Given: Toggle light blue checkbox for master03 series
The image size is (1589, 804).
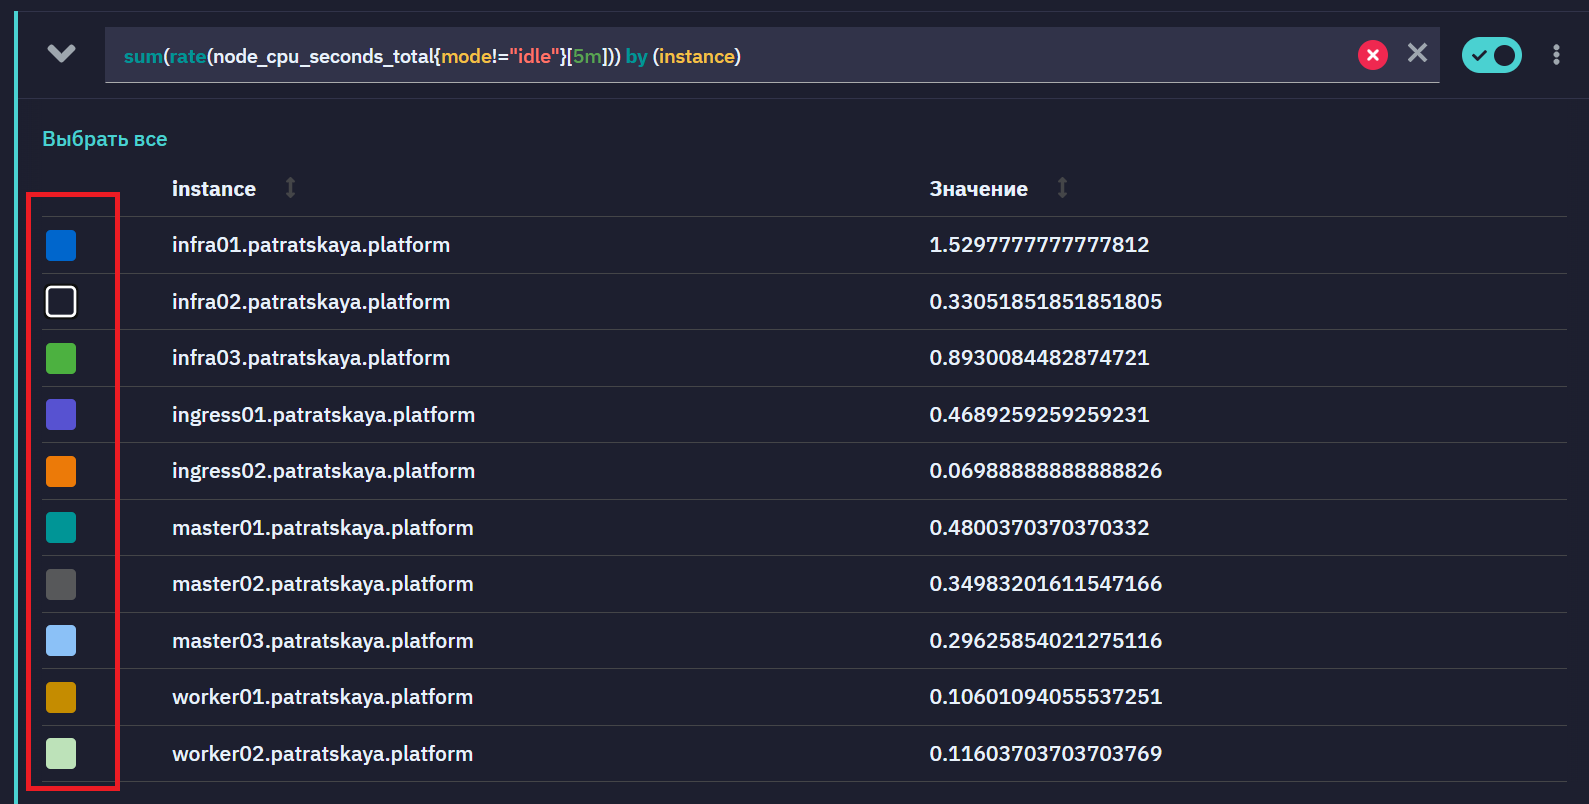Looking at the screenshot, I should (61, 640).
